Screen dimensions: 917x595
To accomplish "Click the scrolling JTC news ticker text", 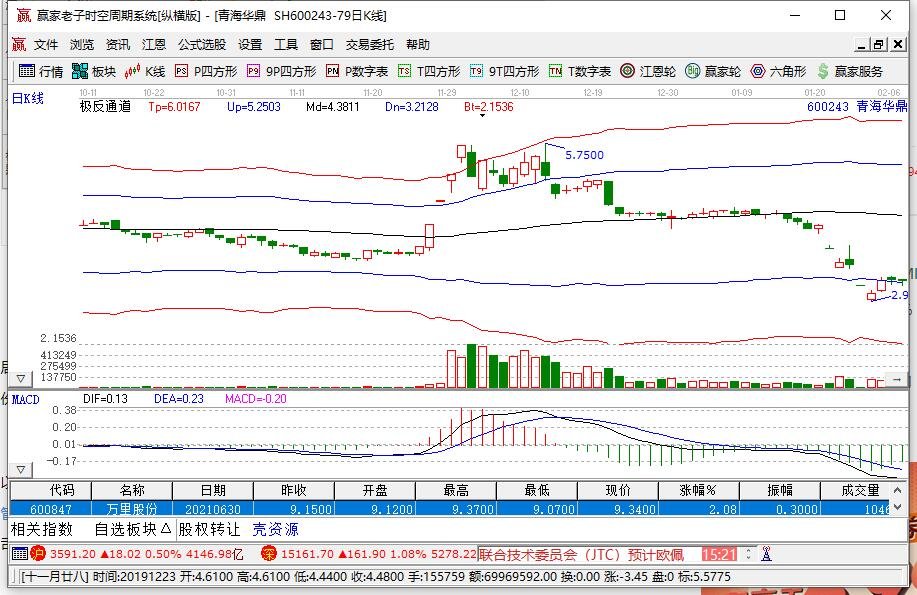I will (x=581, y=553).
